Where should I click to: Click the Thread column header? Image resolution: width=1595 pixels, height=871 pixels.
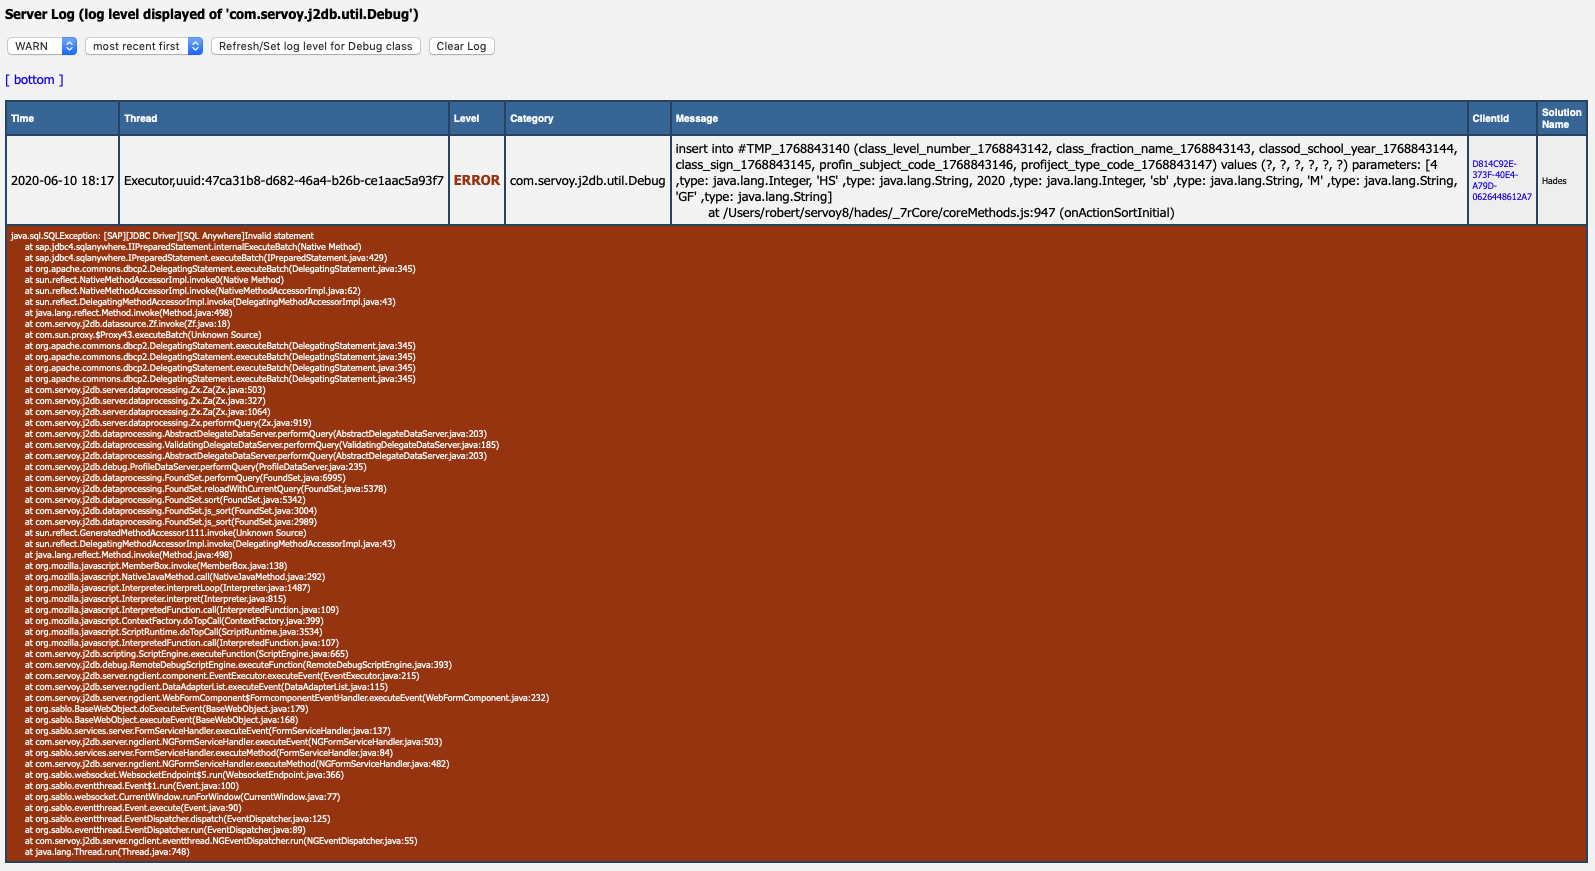tap(284, 118)
